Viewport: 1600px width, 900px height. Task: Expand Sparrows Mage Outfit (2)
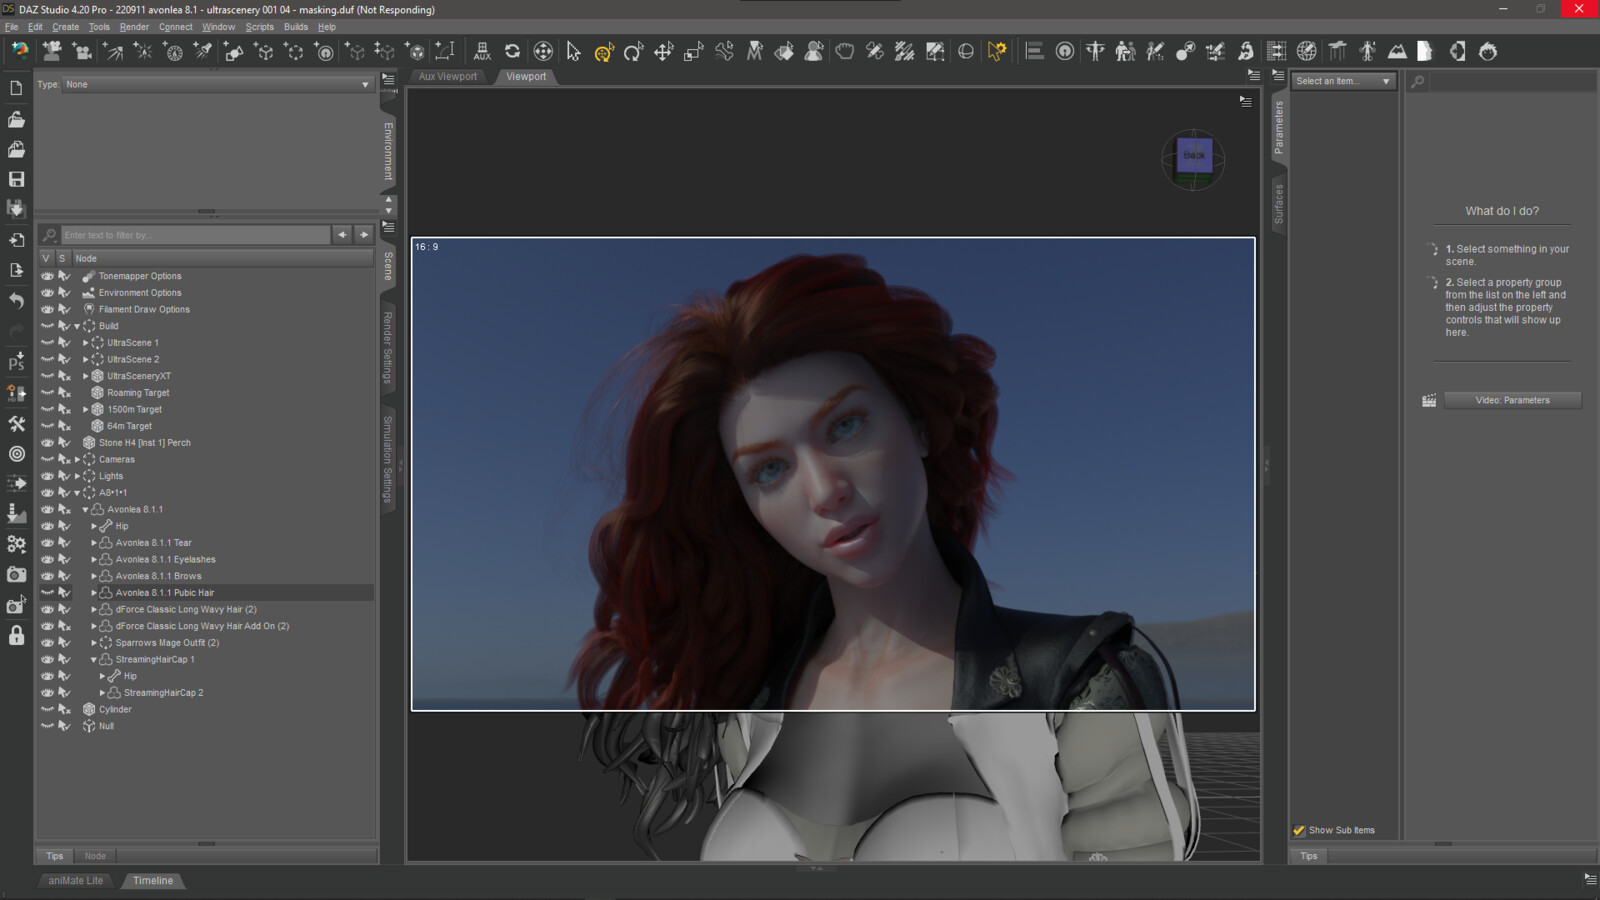click(x=94, y=643)
